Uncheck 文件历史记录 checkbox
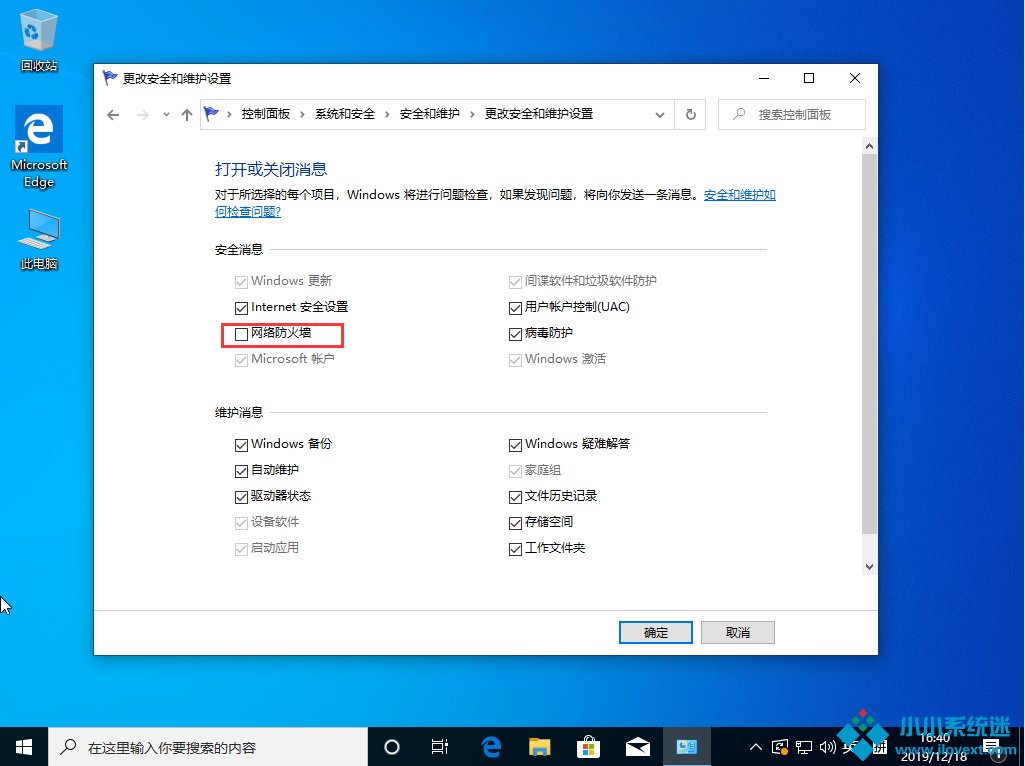The image size is (1025, 766). pyautogui.click(x=515, y=497)
